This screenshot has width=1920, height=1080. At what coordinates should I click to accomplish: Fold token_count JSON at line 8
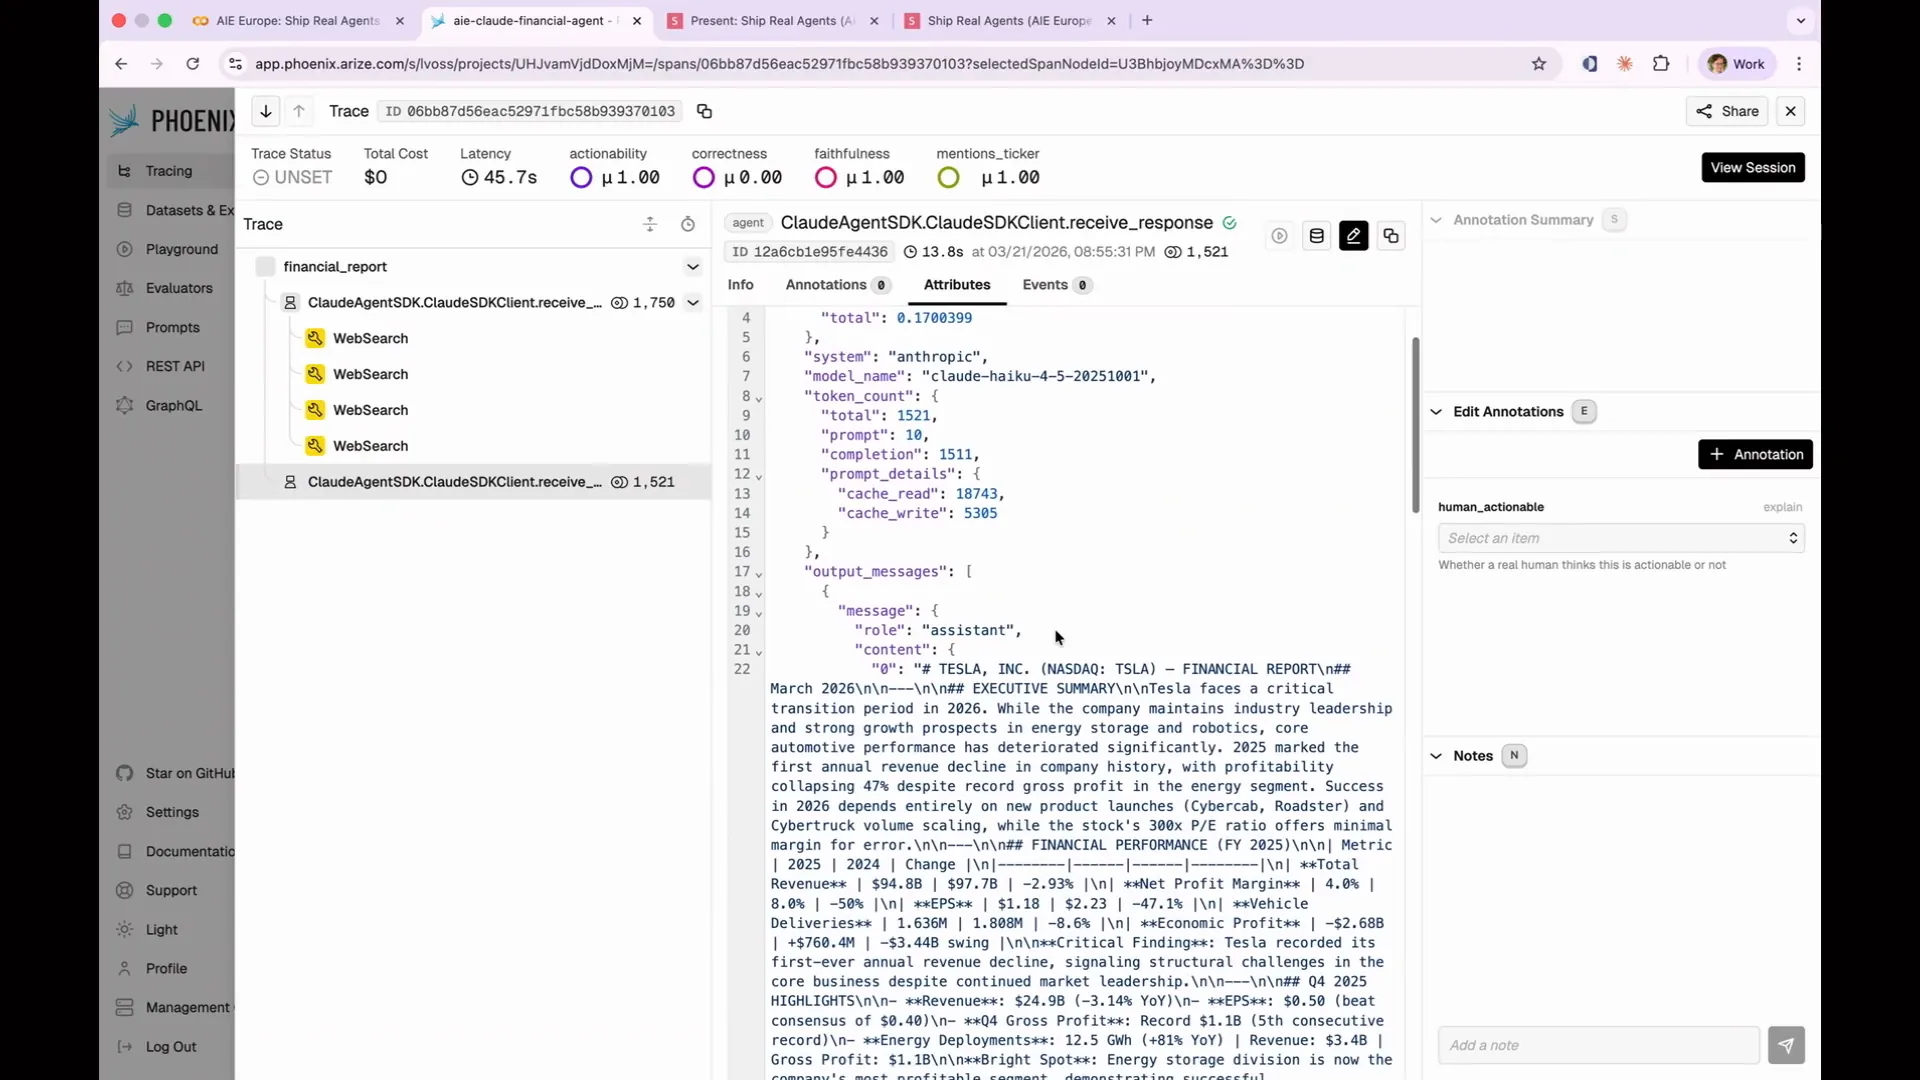(x=759, y=398)
